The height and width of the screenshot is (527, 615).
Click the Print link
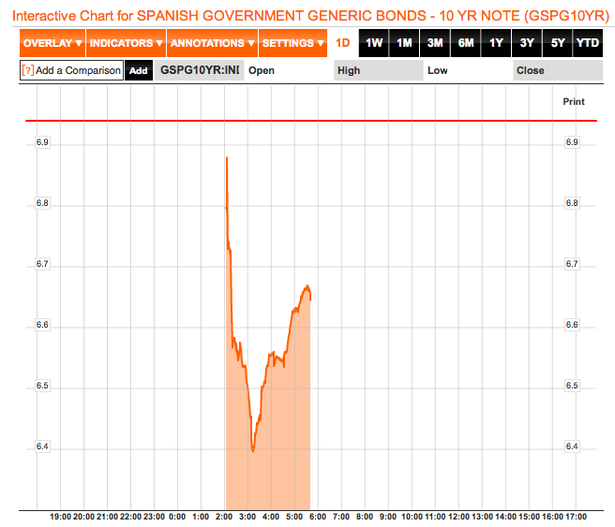pos(573,102)
